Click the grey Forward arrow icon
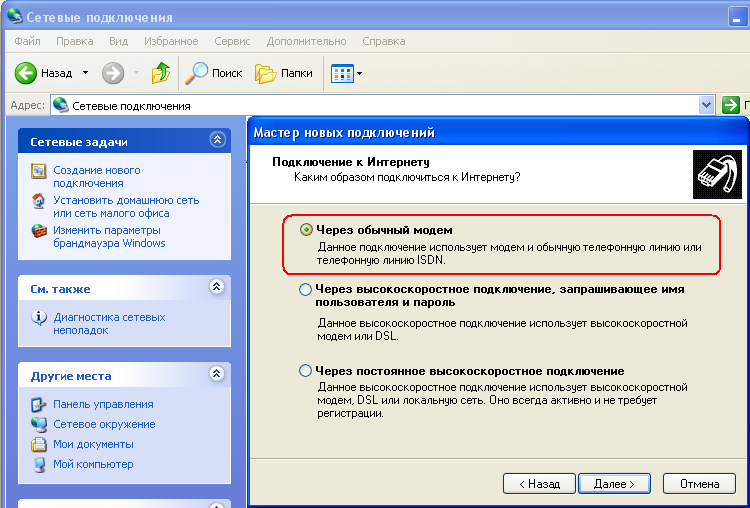 pos(113,73)
